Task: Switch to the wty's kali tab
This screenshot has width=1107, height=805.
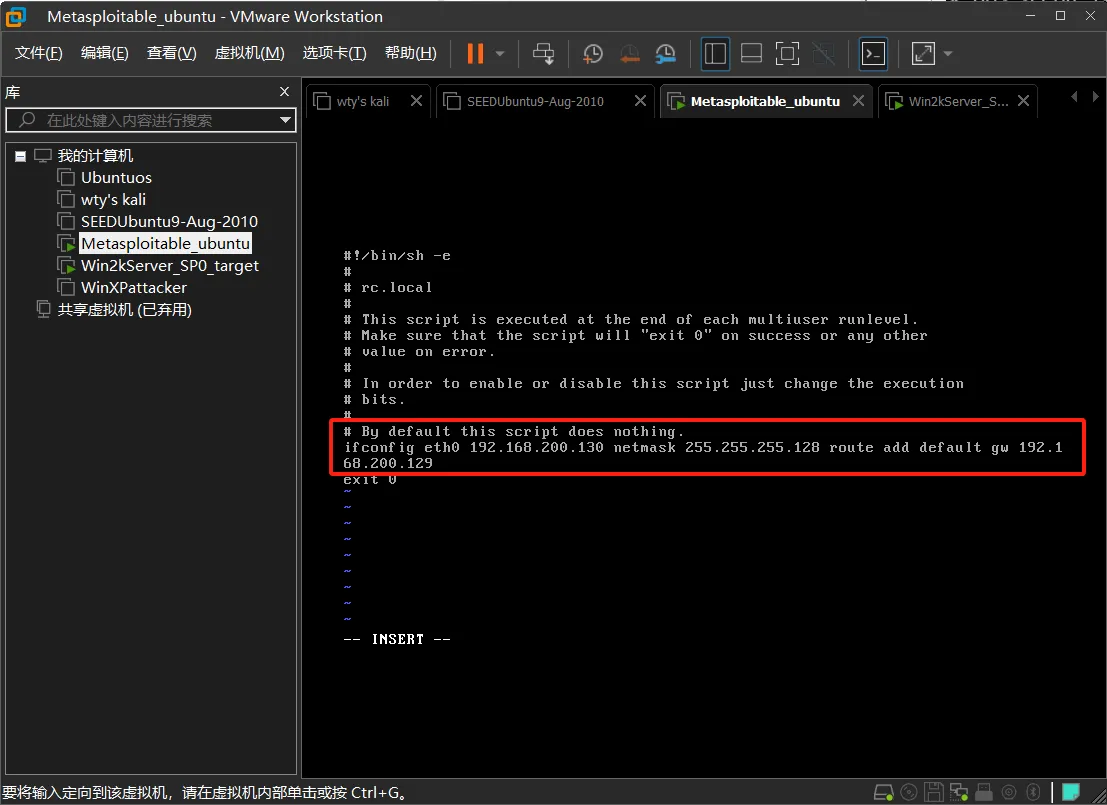Action: coord(363,102)
